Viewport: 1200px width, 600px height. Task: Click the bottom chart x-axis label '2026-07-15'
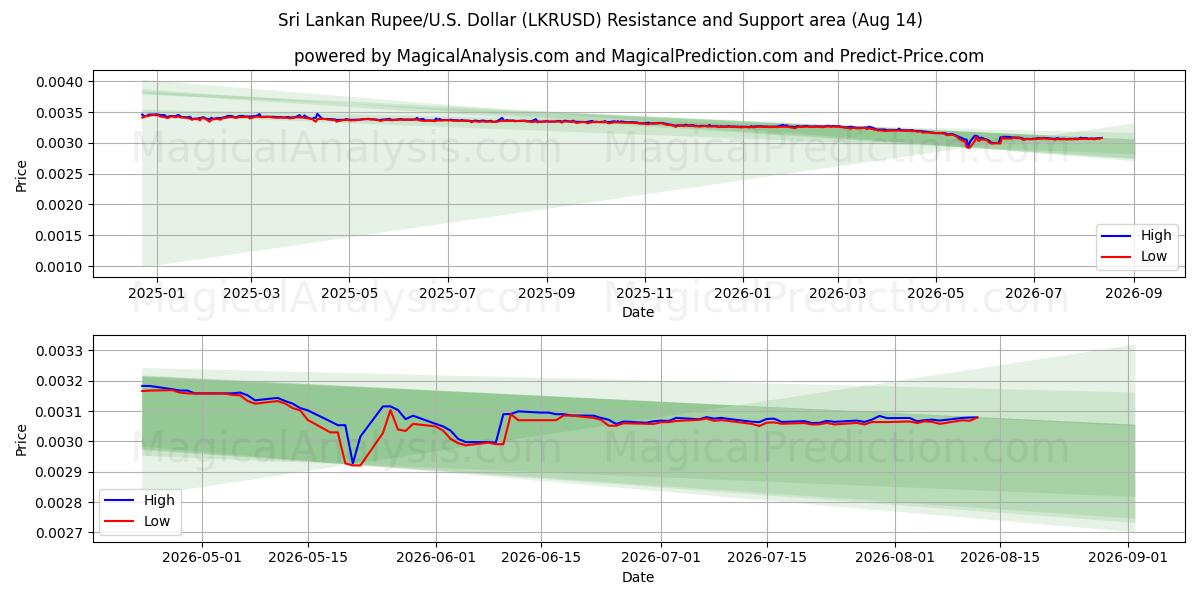(767, 560)
